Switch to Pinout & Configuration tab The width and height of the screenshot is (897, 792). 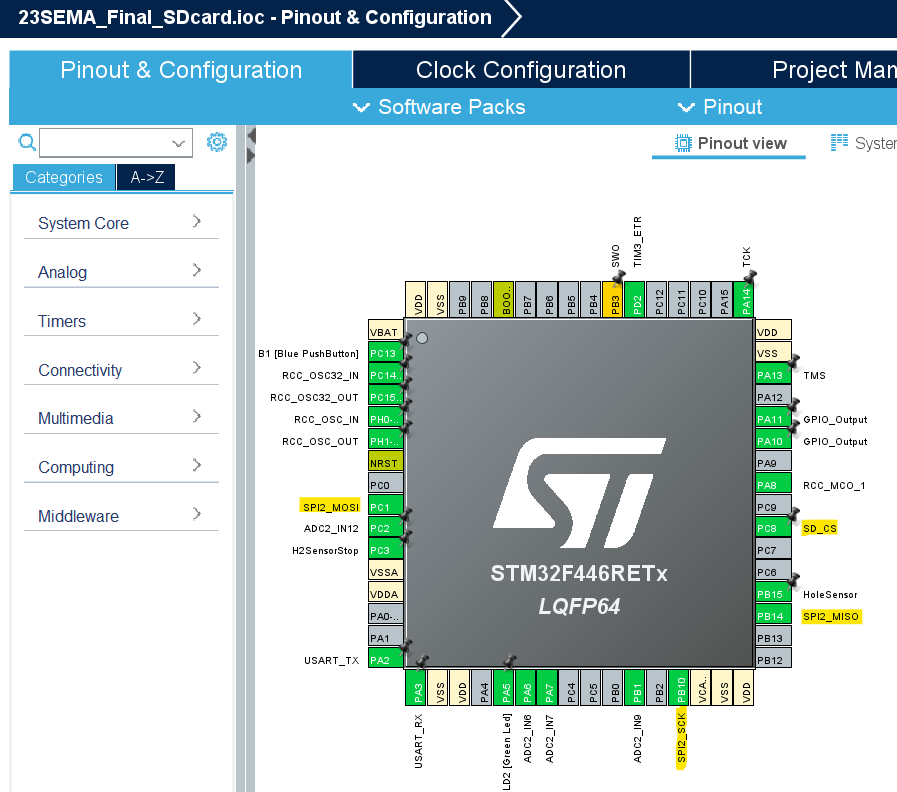tap(181, 70)
